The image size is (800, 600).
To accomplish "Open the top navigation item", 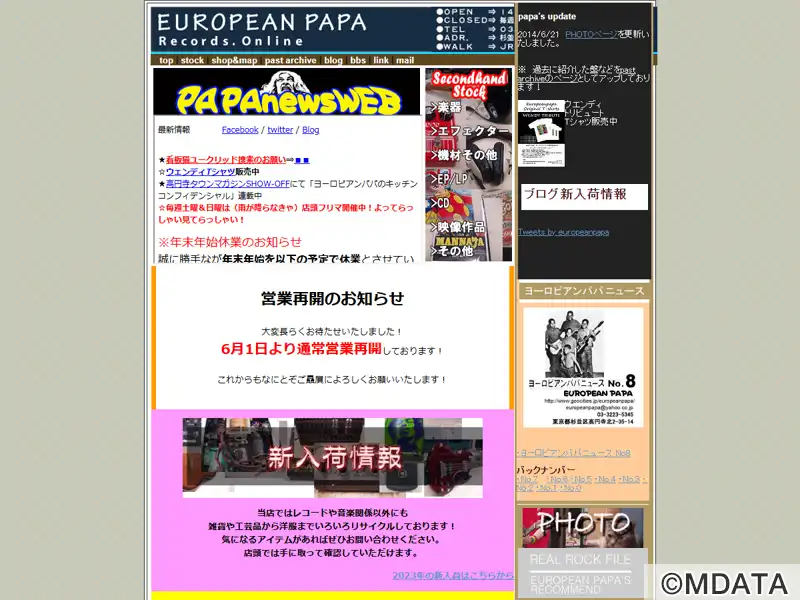I will pyautogui.click(x=166, y=60).
